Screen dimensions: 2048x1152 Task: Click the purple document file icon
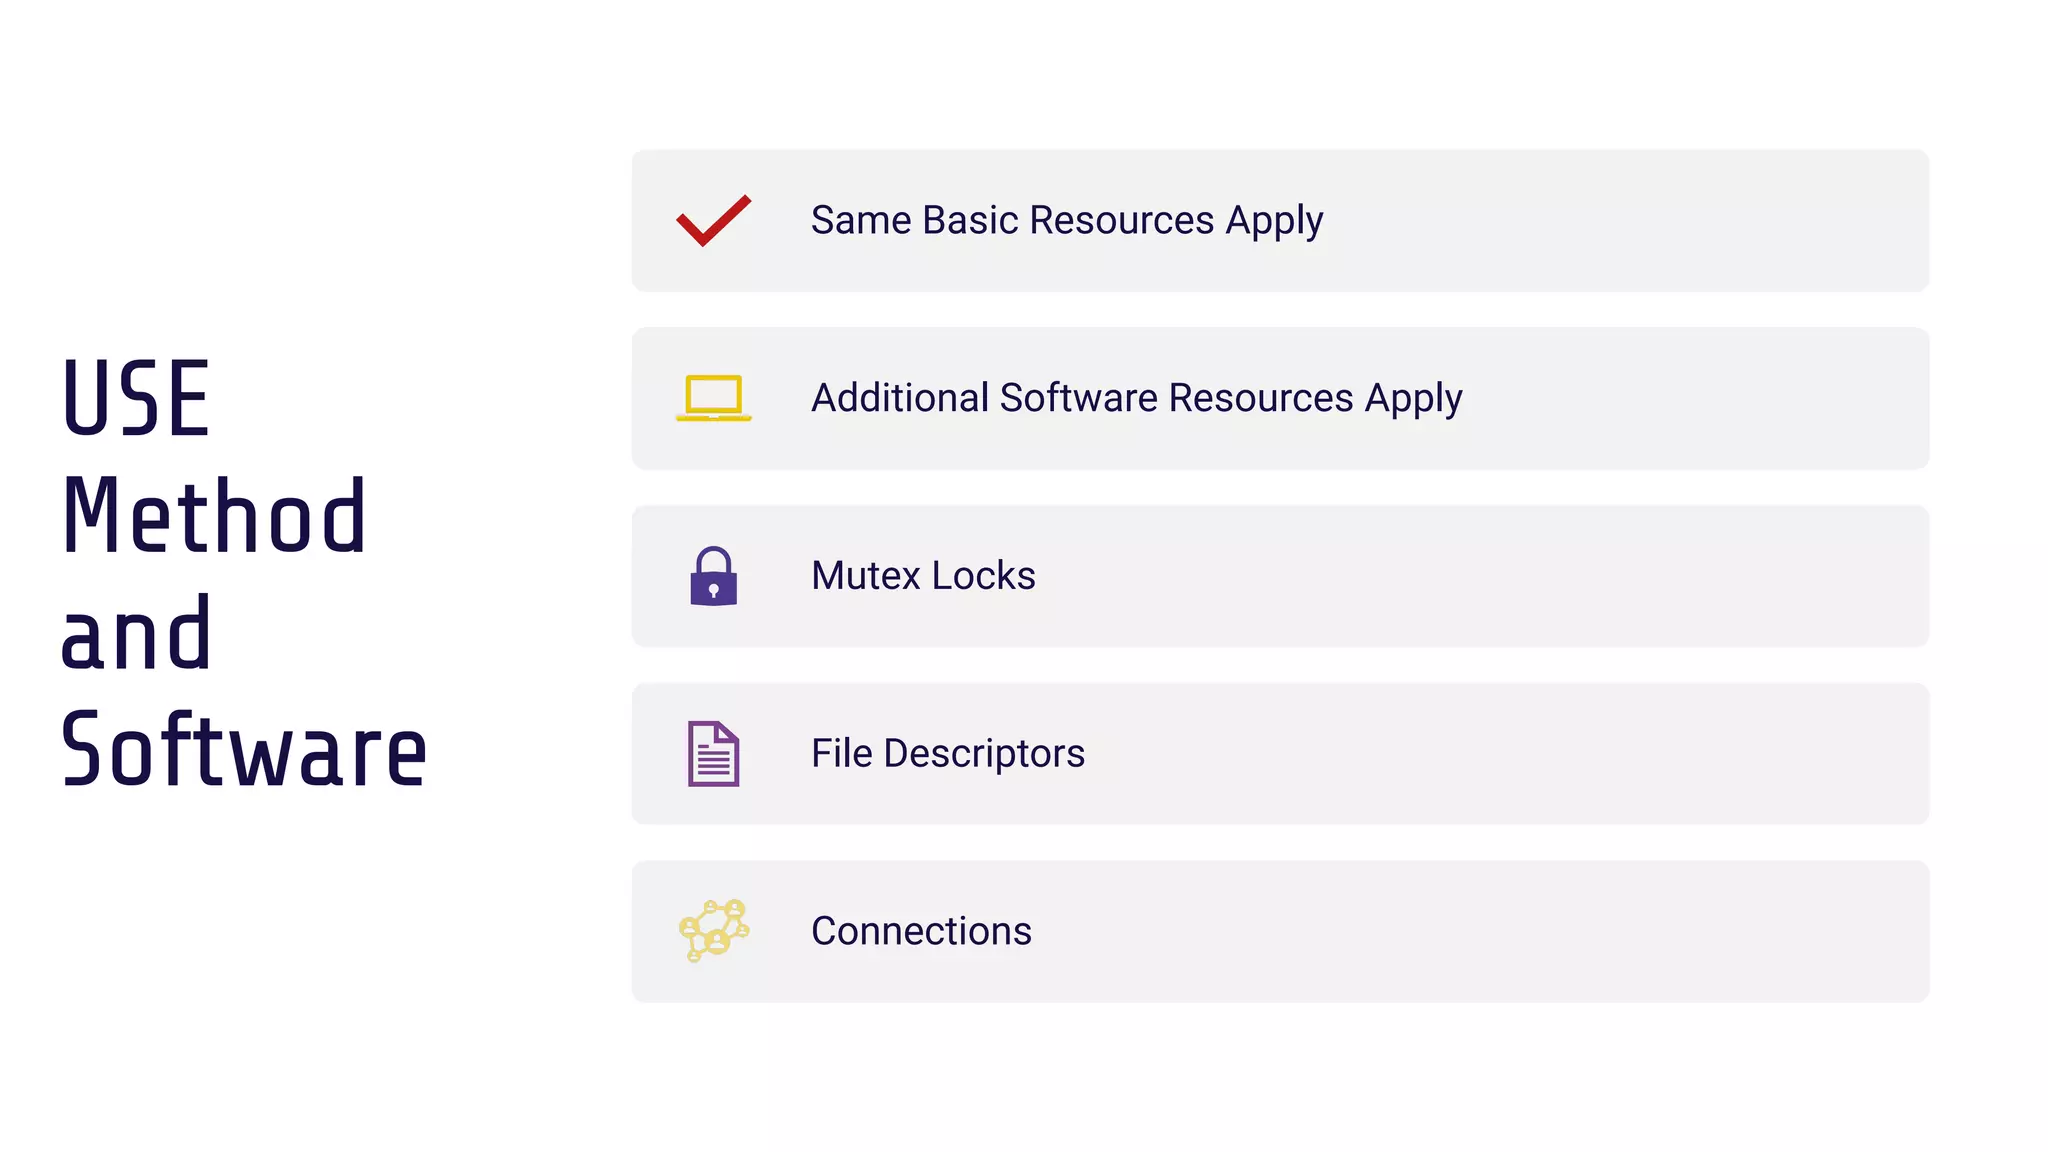(713, 754)
